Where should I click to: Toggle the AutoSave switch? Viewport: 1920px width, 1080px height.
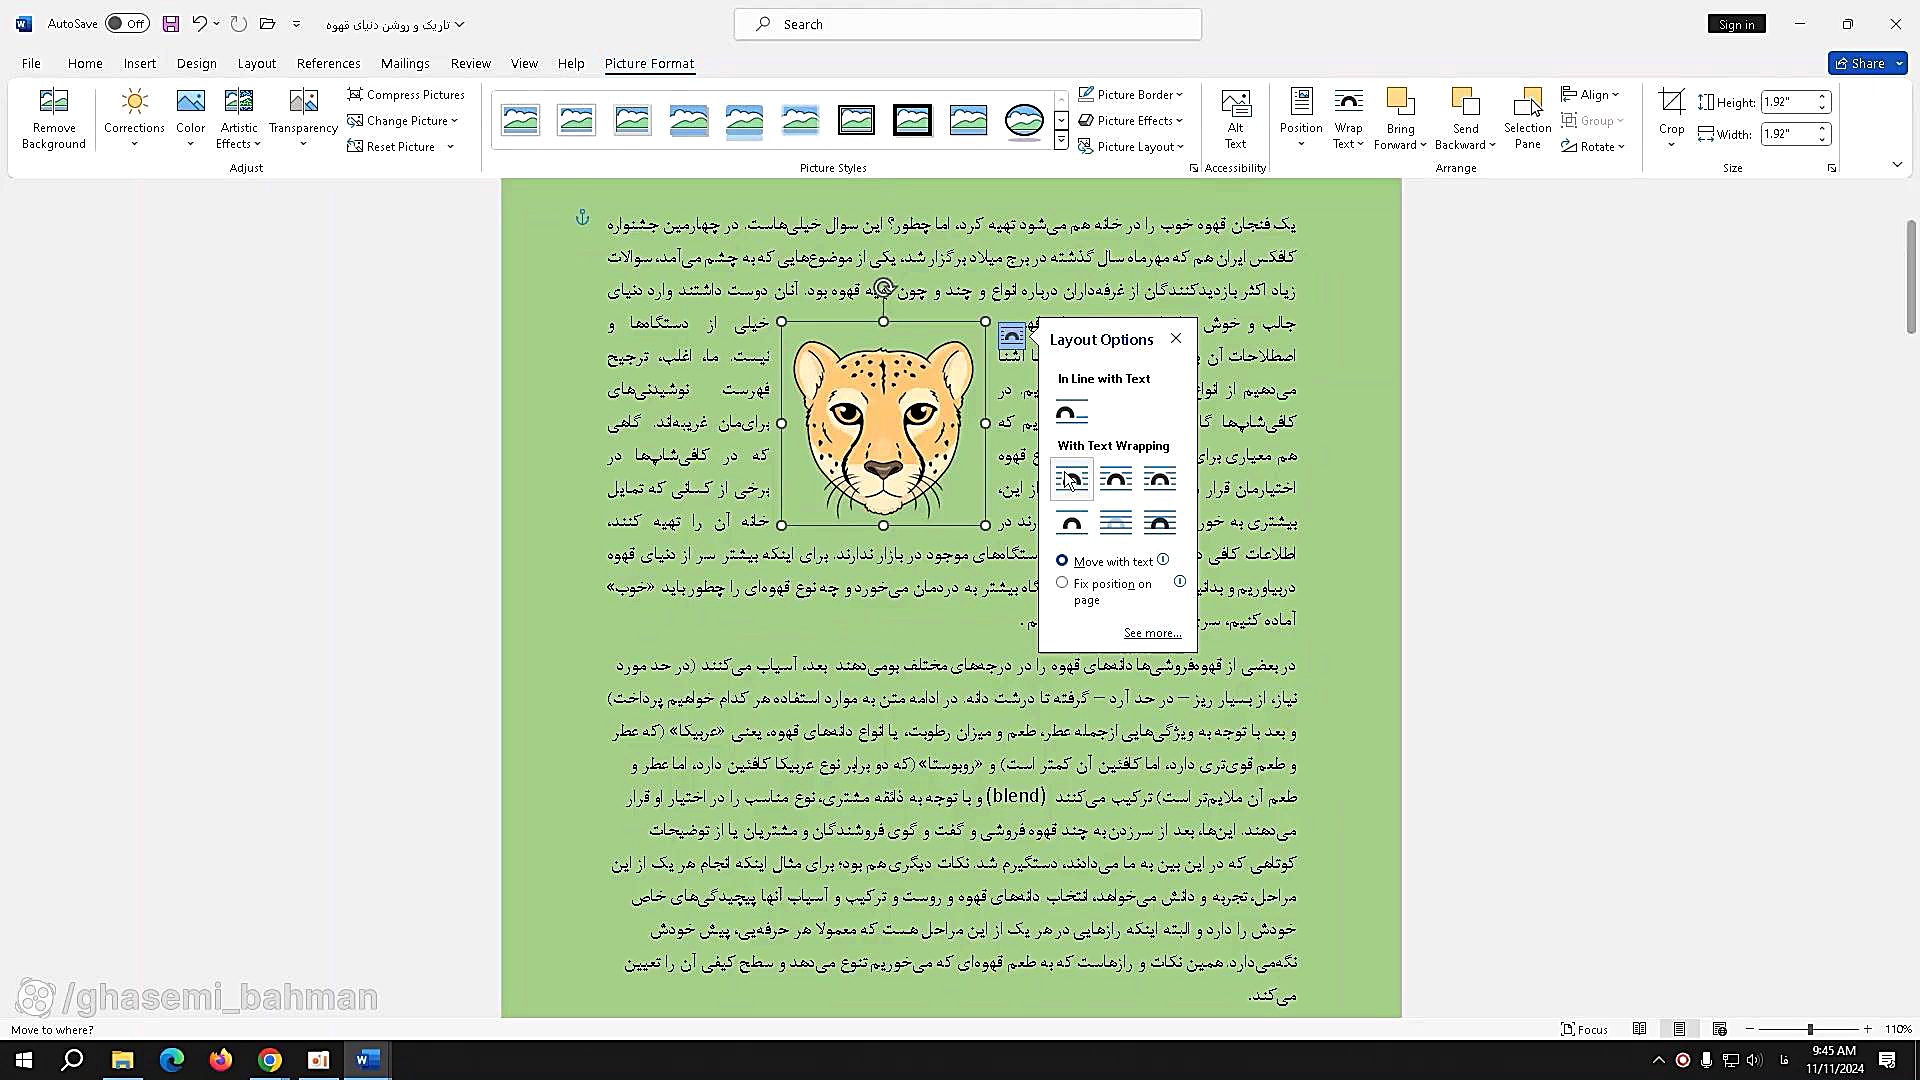point(127,24)
